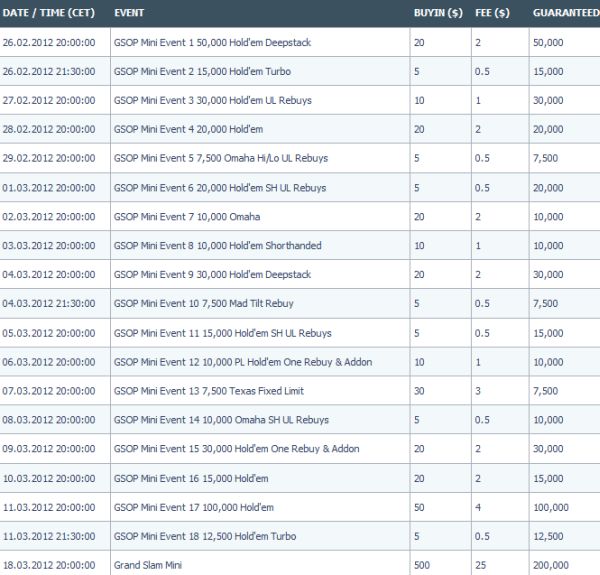Select GSOP Mini Event 3 30,000 Hold'em UL Rebuys

pos(212,100)
